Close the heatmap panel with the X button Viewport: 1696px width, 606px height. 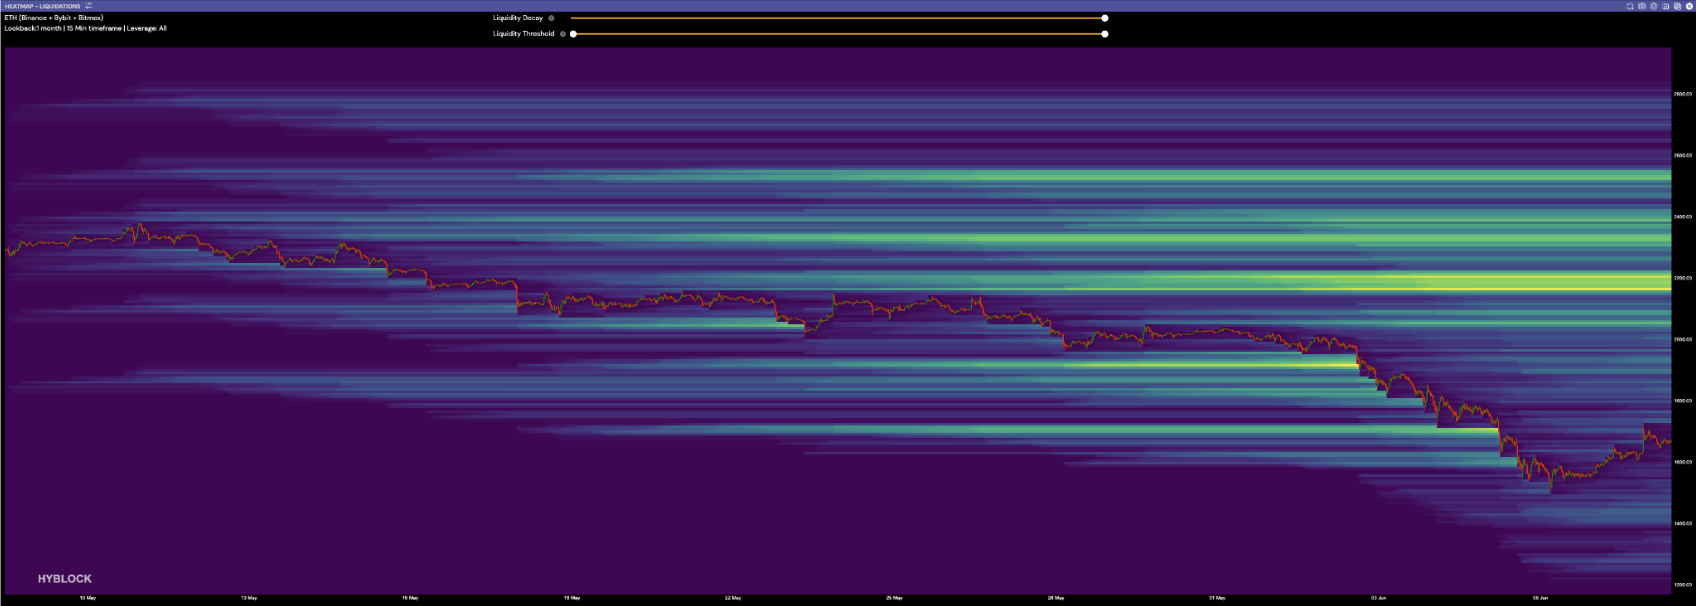(x=1690, y=6)
